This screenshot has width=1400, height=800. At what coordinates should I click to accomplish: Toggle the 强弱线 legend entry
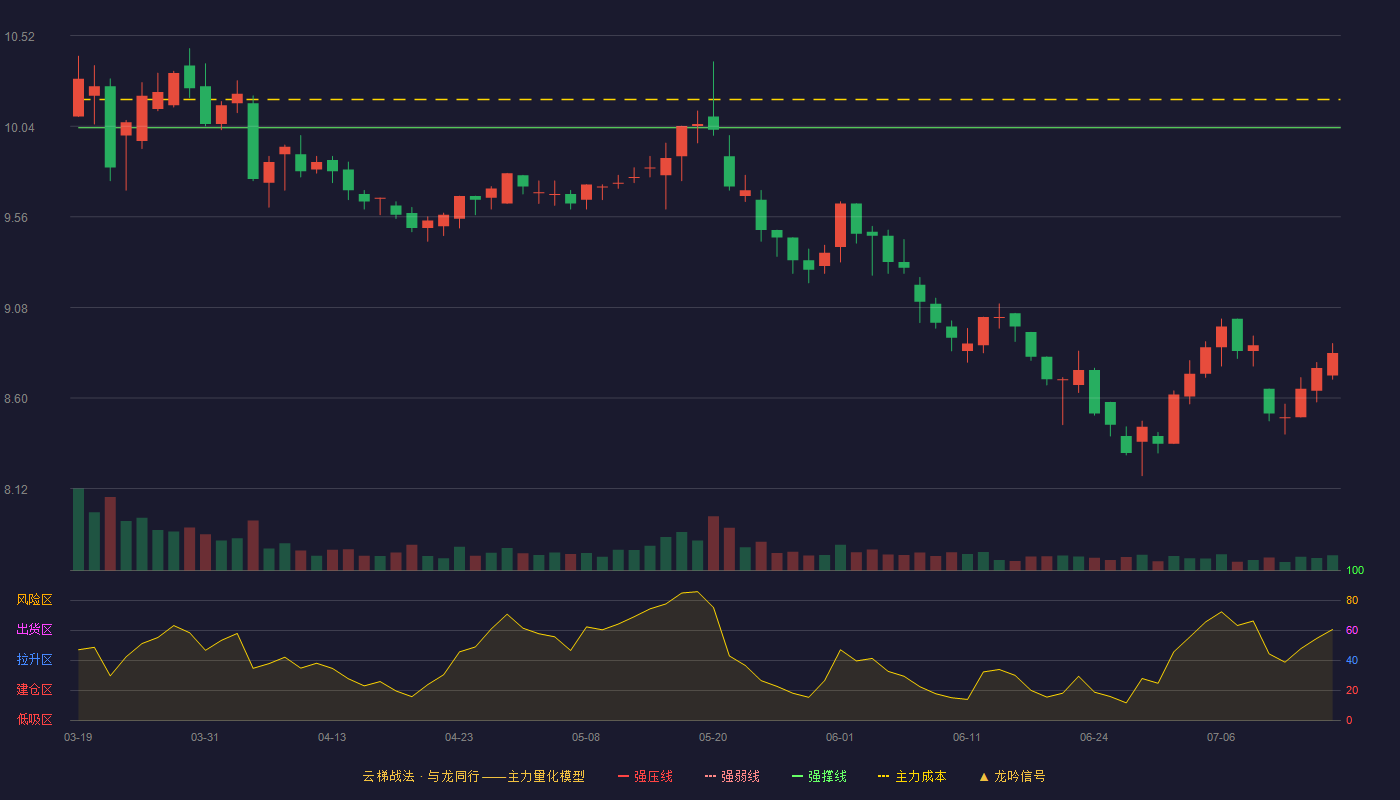click(732, 776)
